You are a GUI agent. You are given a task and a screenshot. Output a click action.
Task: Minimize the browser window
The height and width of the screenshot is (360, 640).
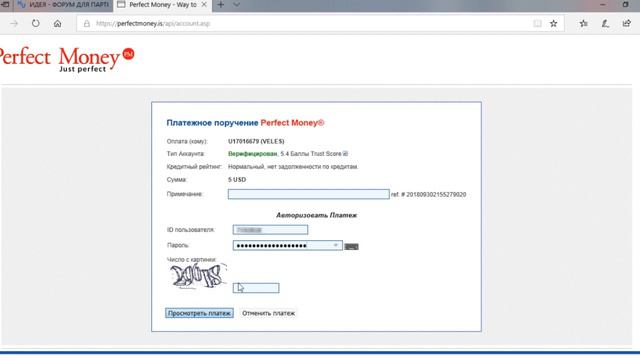pyautogui.click(x=603, y=4)
